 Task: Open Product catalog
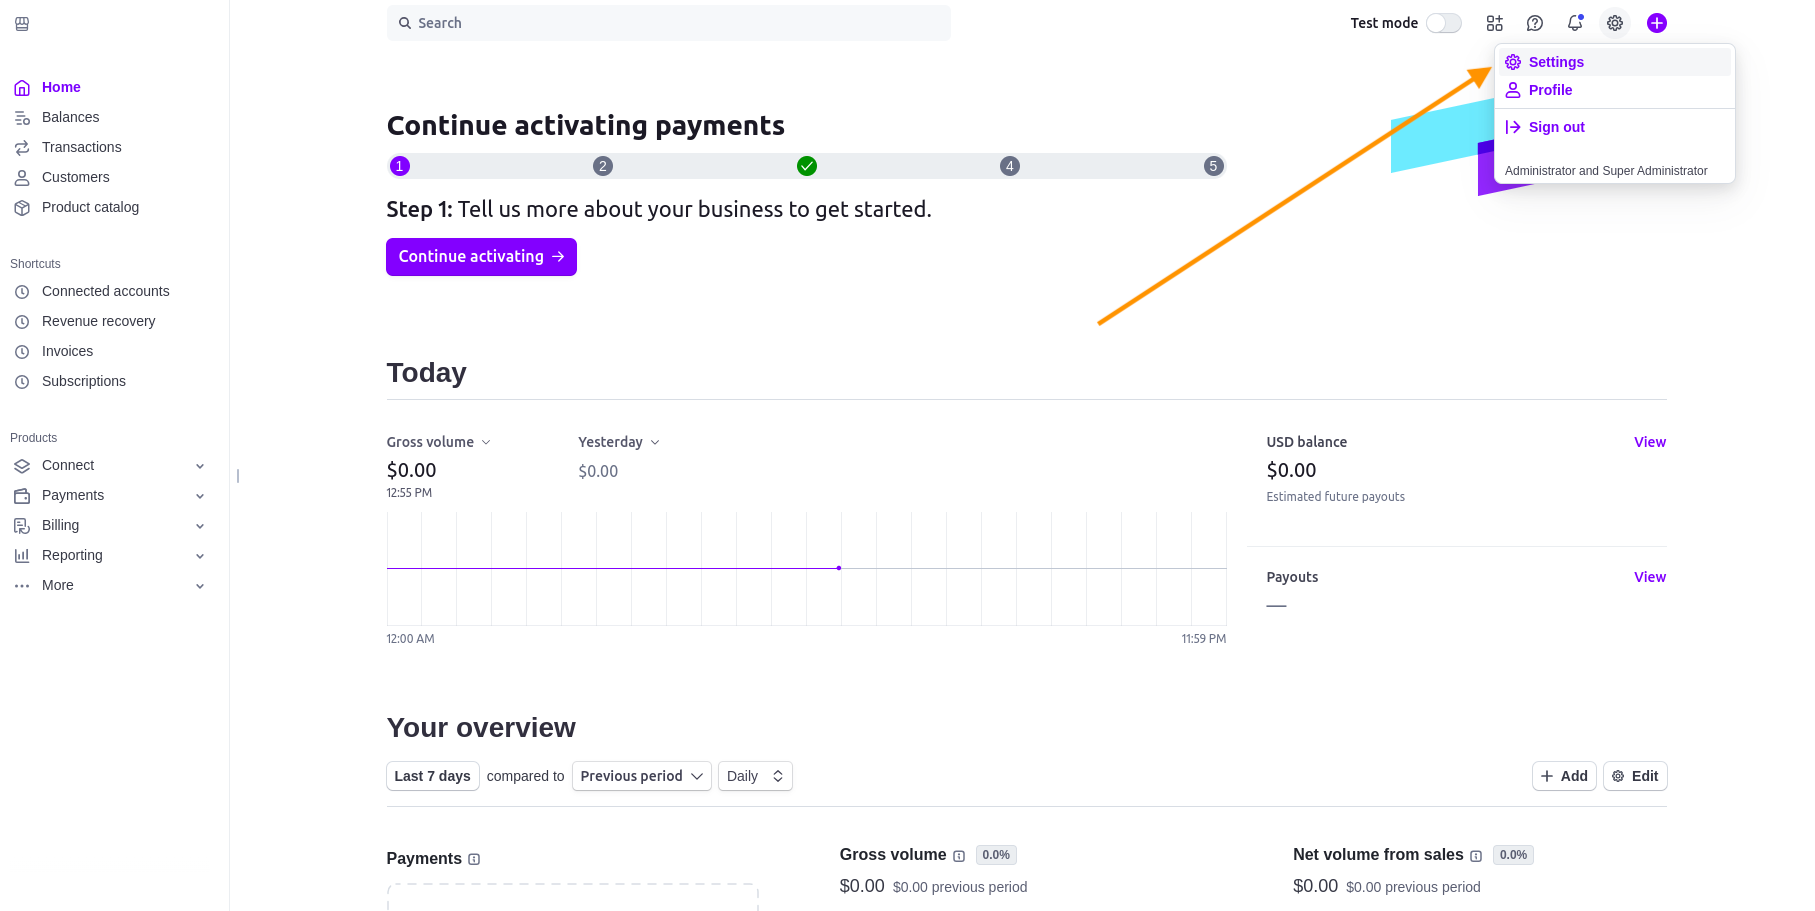tap(90, 207)
